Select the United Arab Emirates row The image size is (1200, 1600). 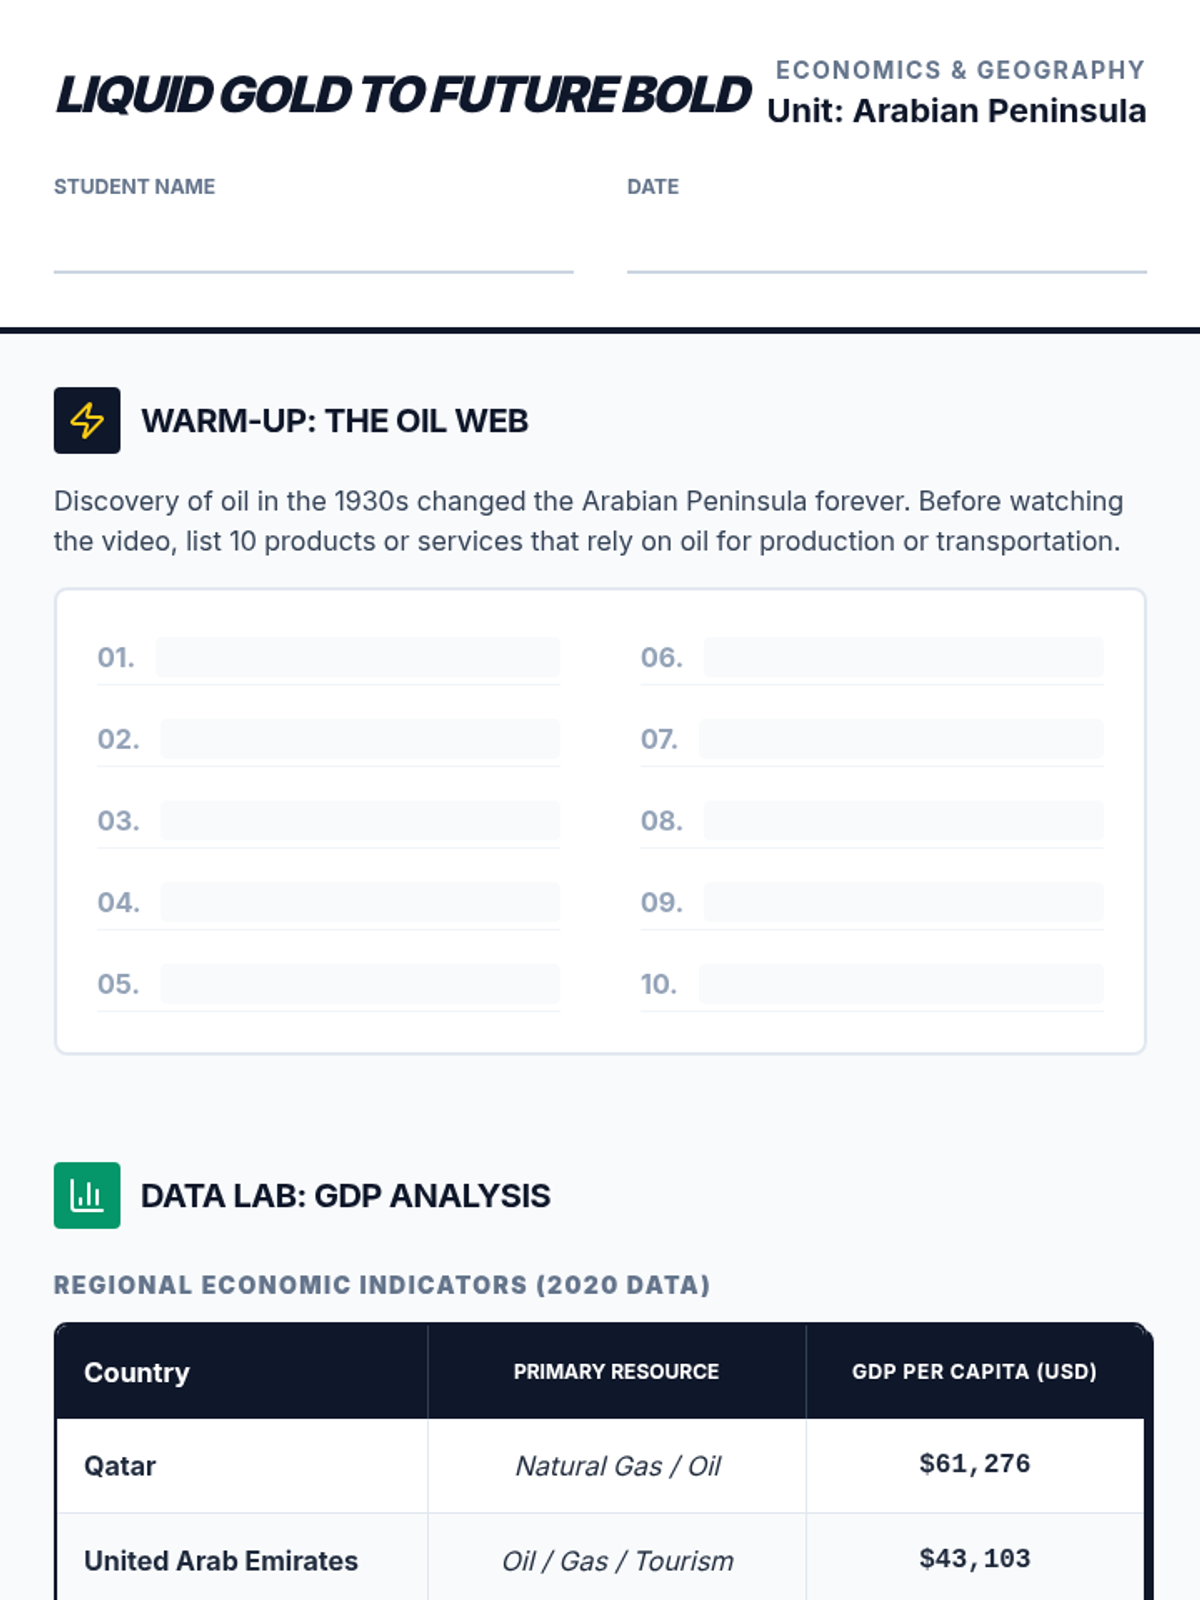coord(221,1560)
